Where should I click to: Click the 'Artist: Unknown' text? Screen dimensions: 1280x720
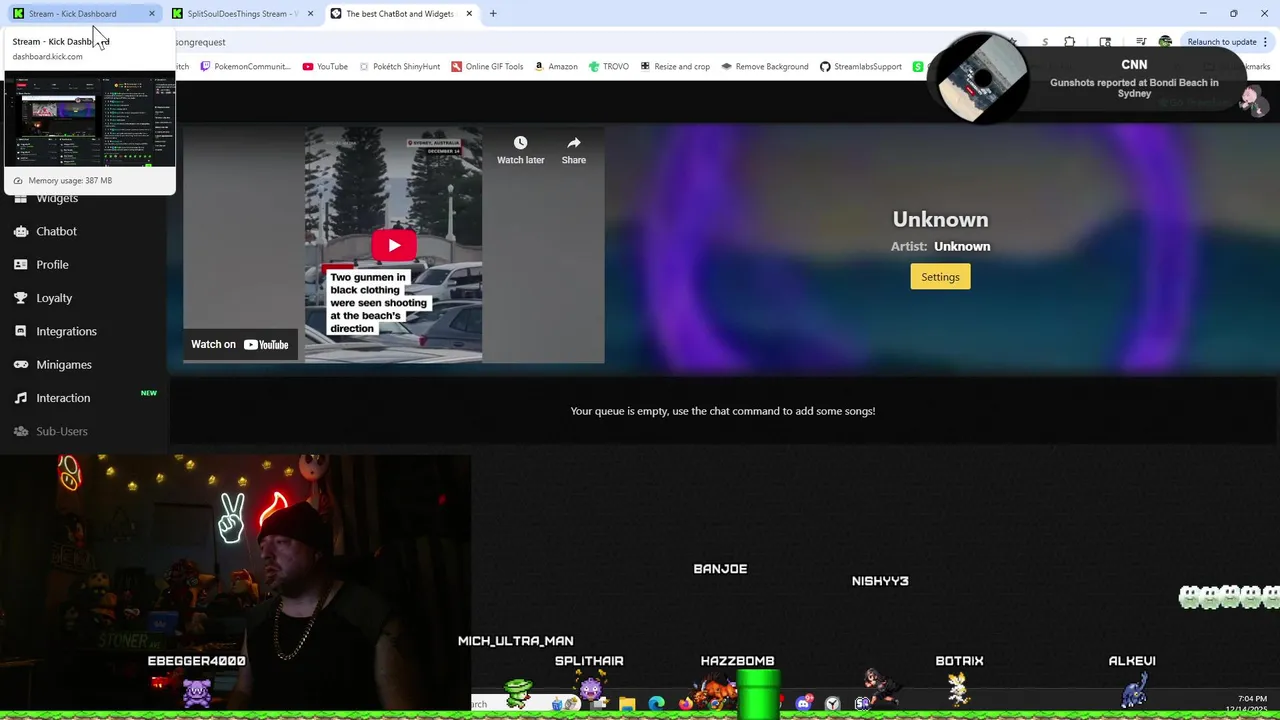(x=940, y=246)
